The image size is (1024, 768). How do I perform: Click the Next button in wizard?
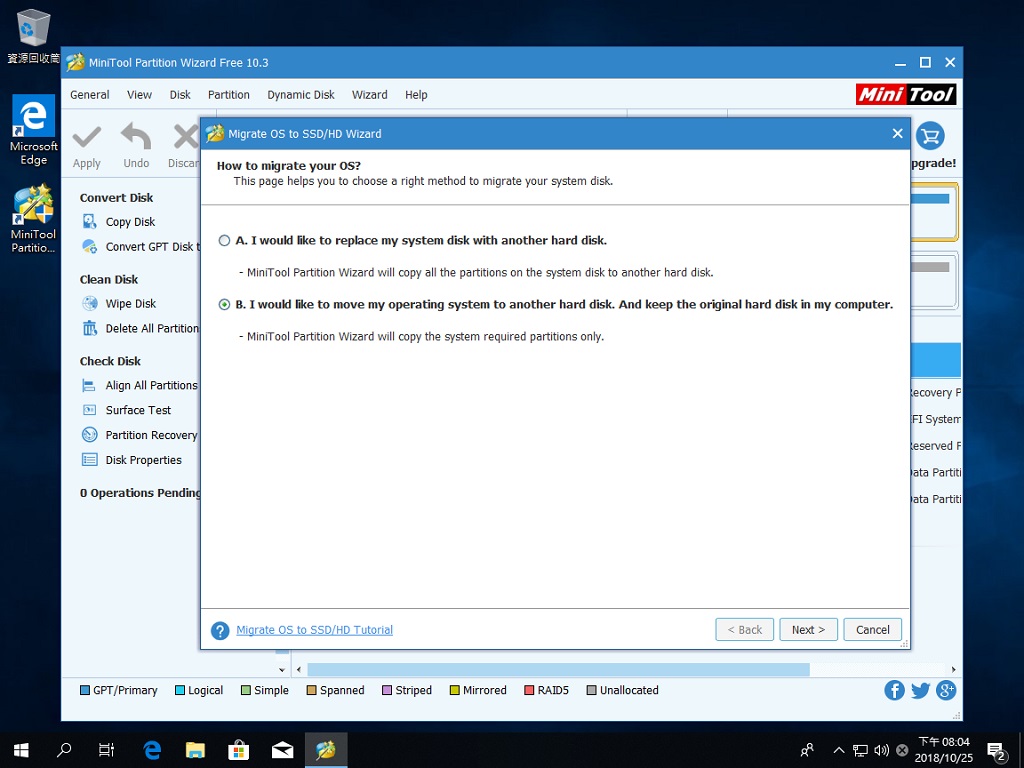[x=808, y=630]
